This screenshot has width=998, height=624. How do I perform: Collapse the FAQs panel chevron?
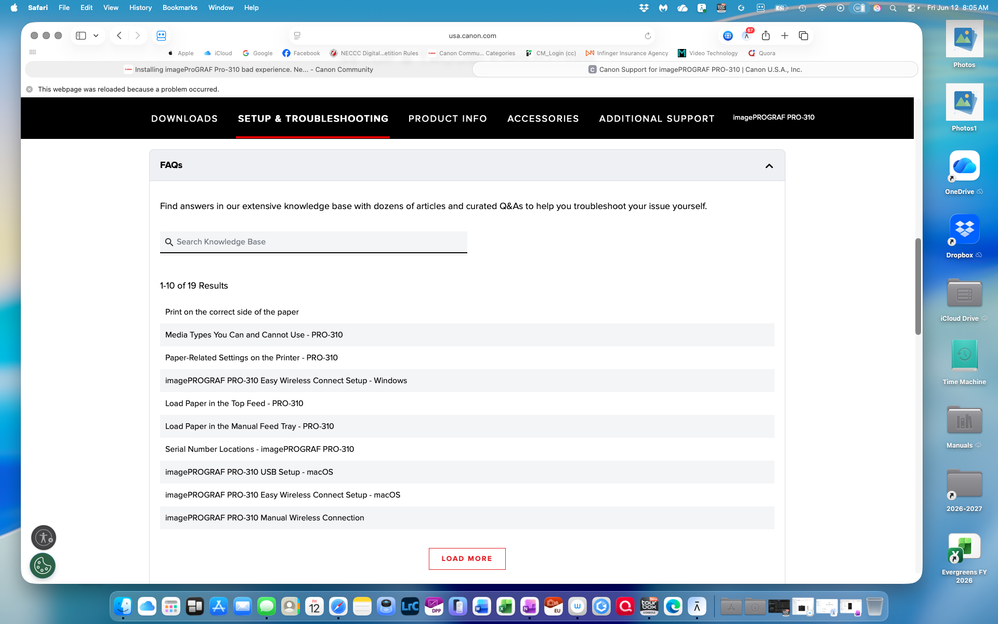(x=769, y=166)
